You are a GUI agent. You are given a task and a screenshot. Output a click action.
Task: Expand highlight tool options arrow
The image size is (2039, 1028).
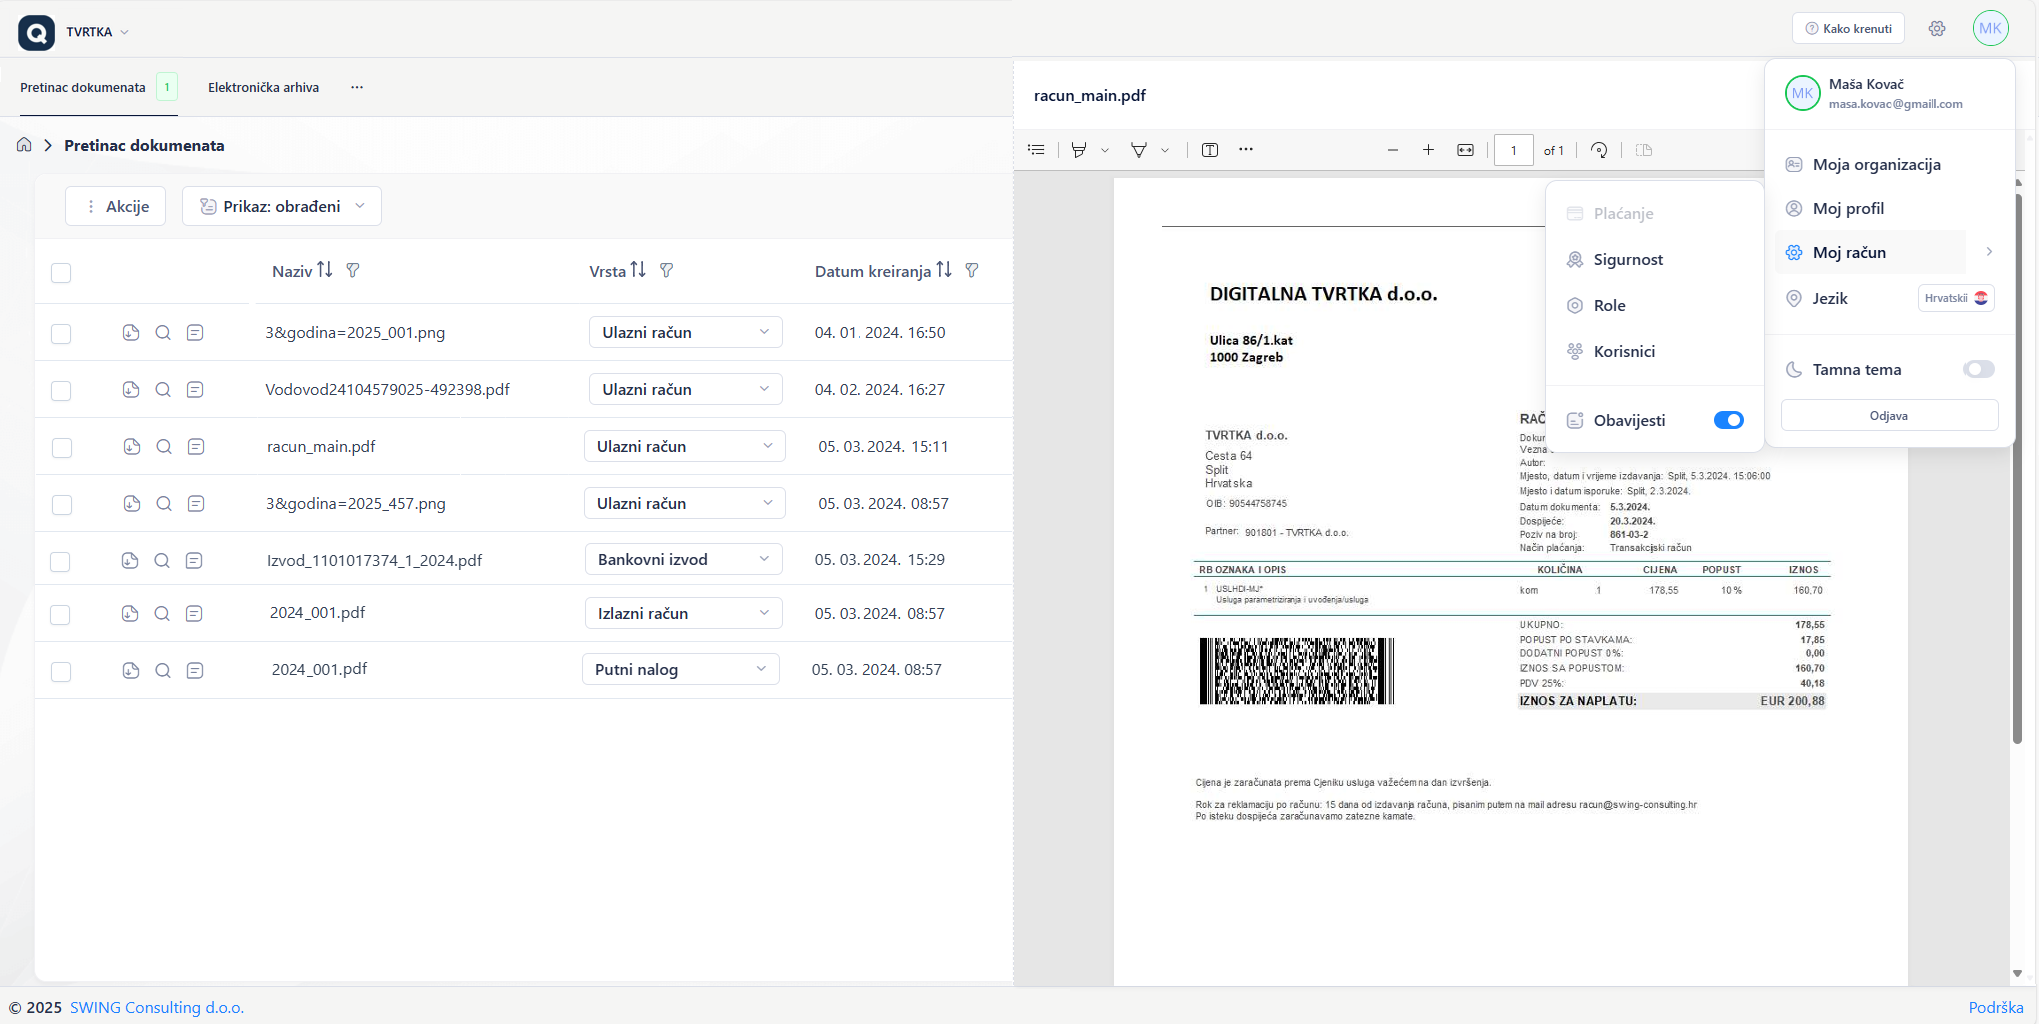(1105, 150)
